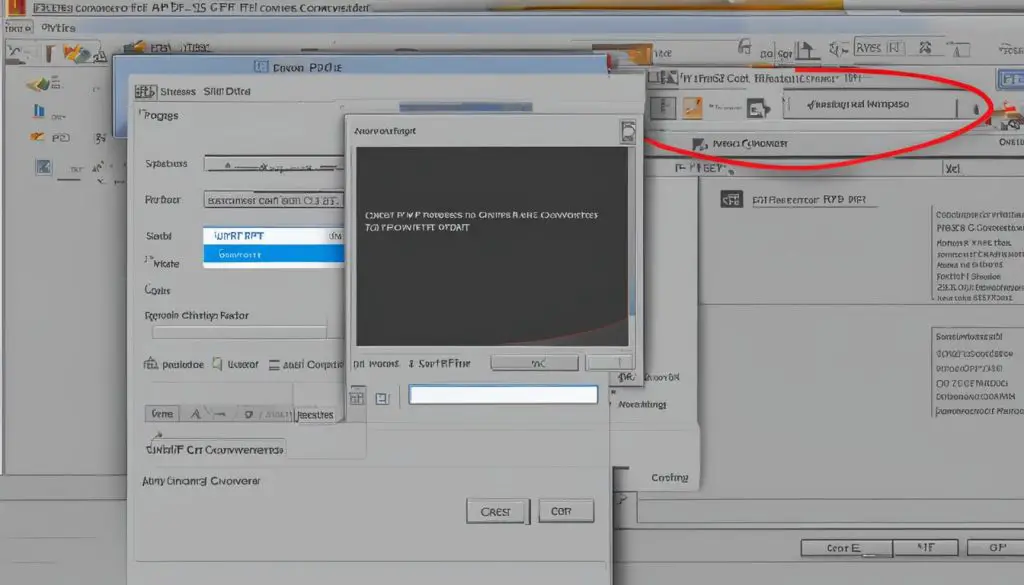Click the blue framed picture icon in left panel
Screen dimensions: 1024x585
(43, 167)
